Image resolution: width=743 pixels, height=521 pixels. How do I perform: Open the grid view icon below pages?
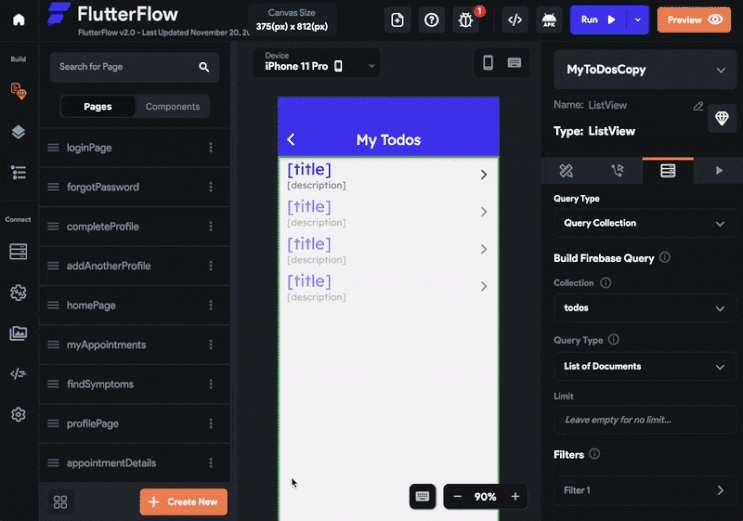60,502
